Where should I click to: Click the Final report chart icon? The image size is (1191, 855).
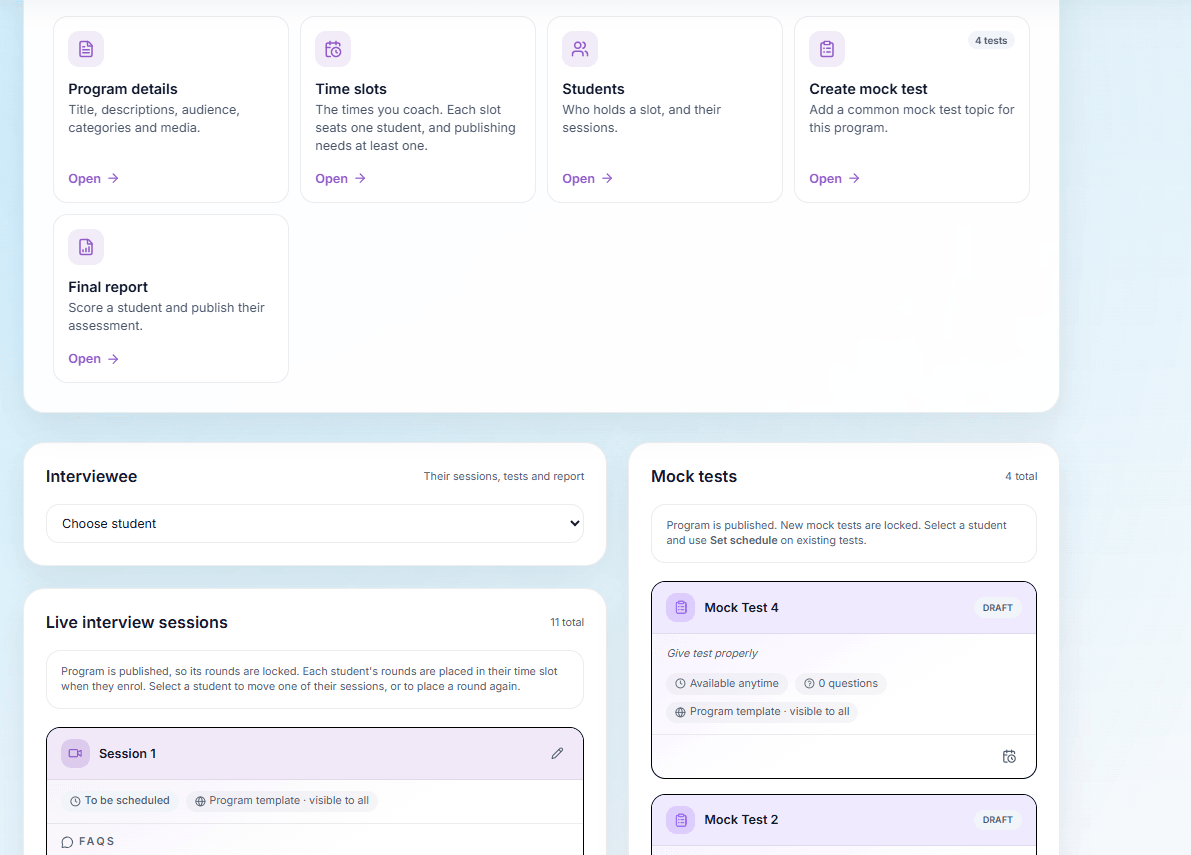(x=86, y=248)
